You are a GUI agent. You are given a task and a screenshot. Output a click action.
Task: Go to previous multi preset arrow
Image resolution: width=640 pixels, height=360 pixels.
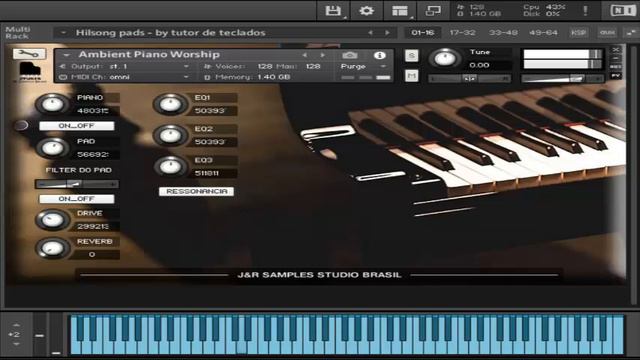(370, 33)
